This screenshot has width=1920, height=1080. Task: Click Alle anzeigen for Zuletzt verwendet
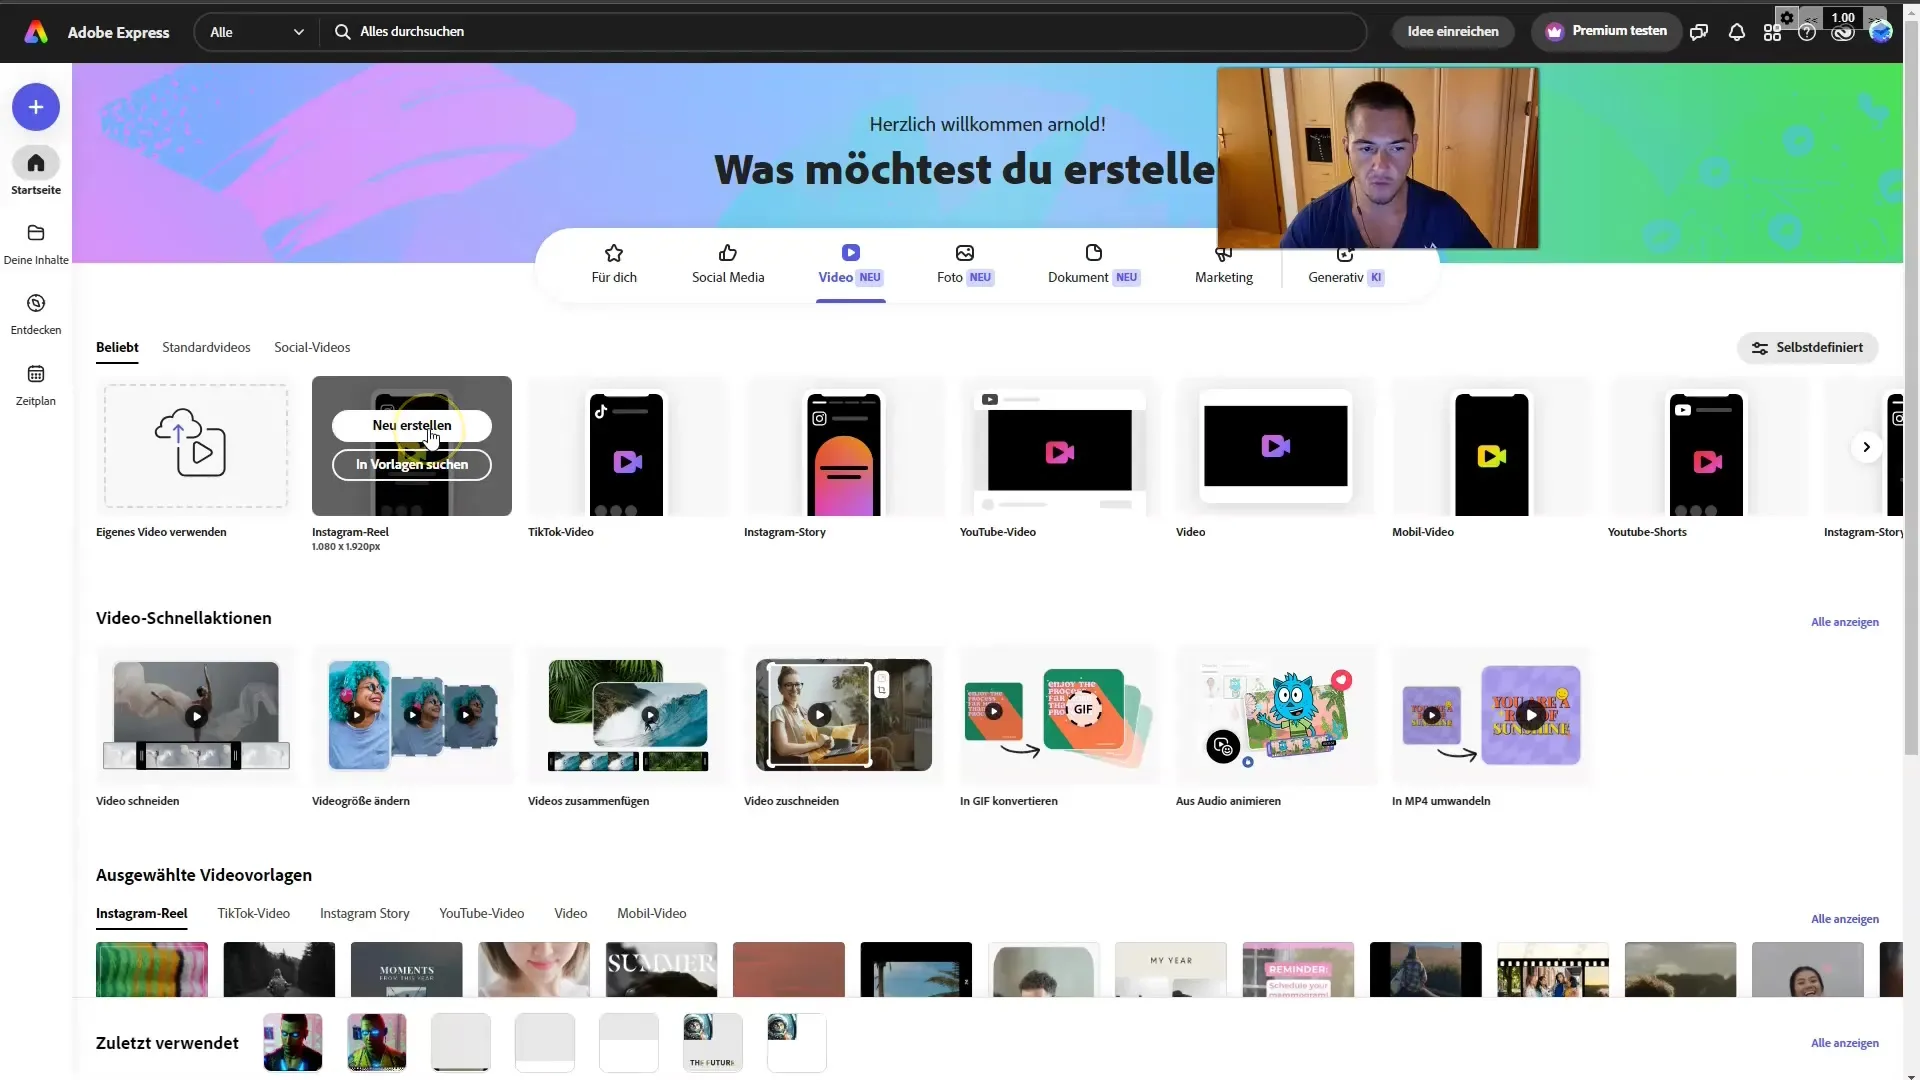click(1844, 1043)
